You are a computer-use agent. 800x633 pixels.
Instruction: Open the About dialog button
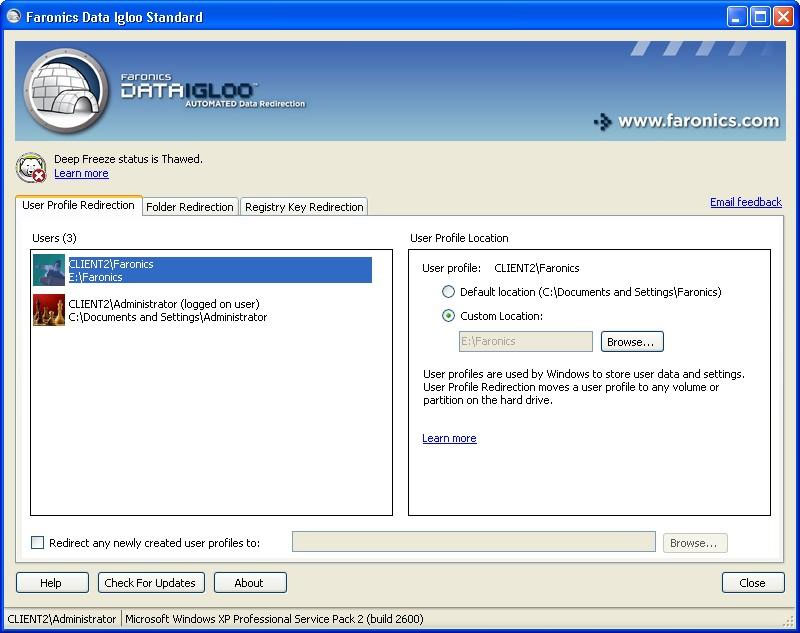pyautogui.click(x=250, y=583)
